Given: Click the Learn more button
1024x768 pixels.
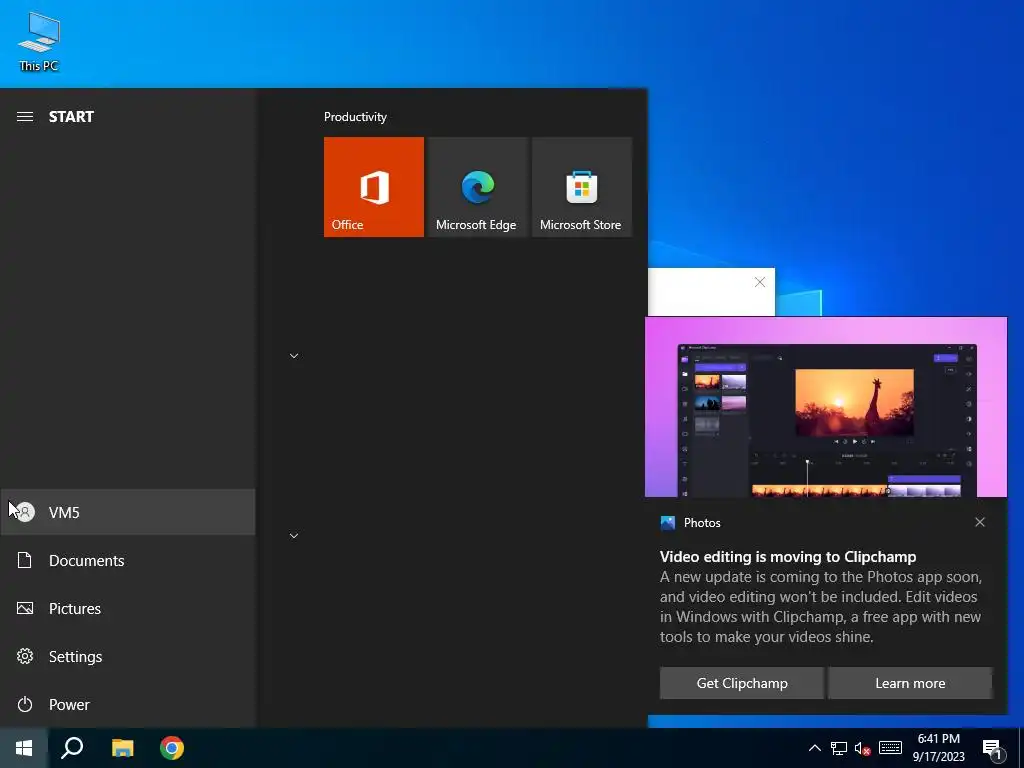Looking at the screenshot, I should click(910, 683).
